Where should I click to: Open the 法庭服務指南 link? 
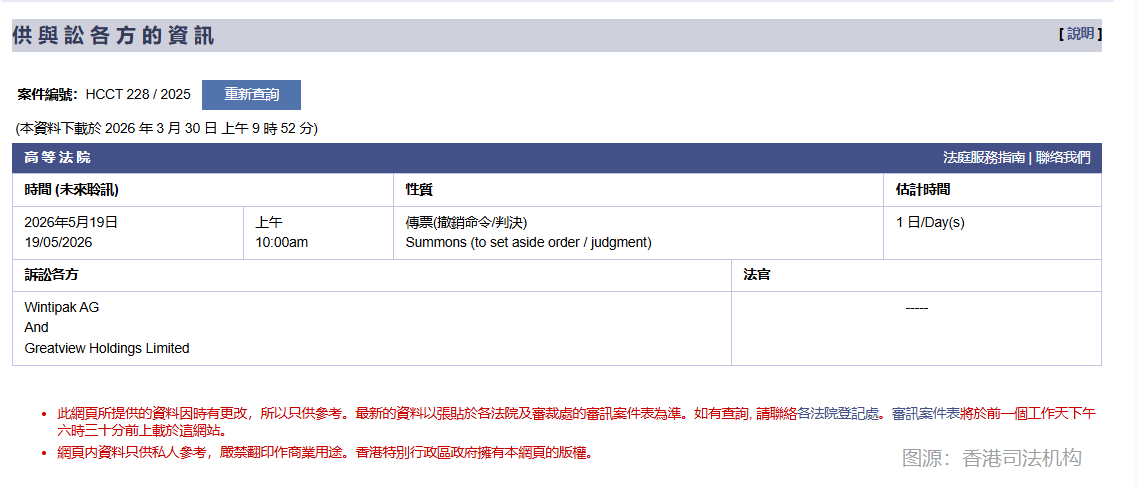tap(984, 158)
